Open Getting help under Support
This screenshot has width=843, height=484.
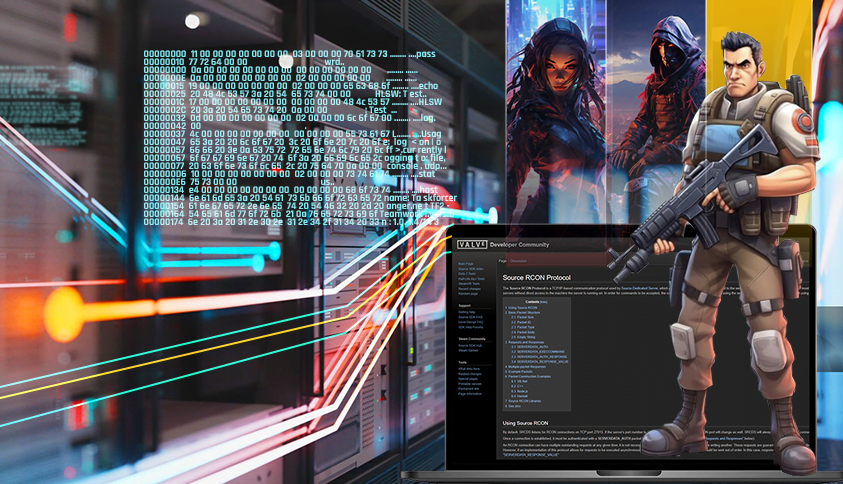[467, 312]
